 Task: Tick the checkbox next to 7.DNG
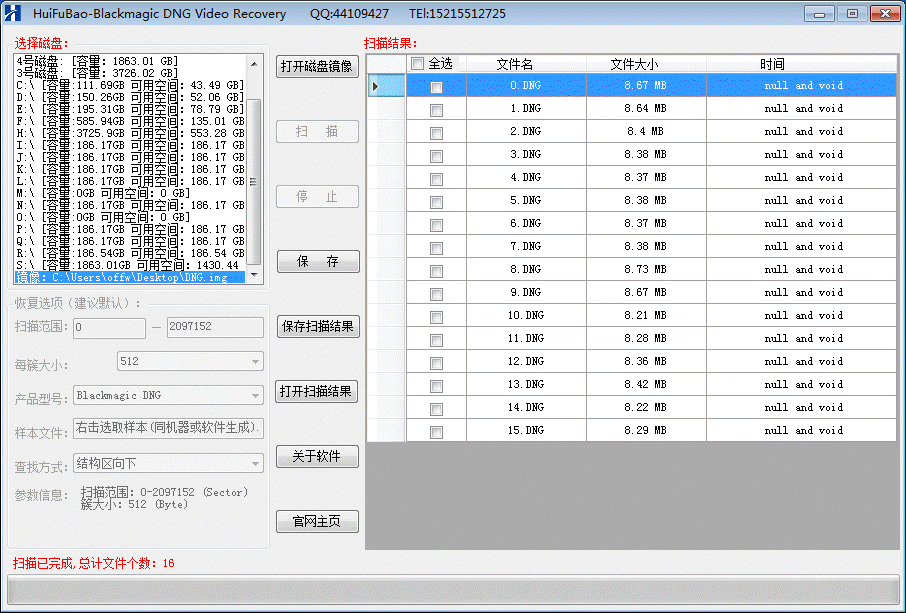click(435, 246)
